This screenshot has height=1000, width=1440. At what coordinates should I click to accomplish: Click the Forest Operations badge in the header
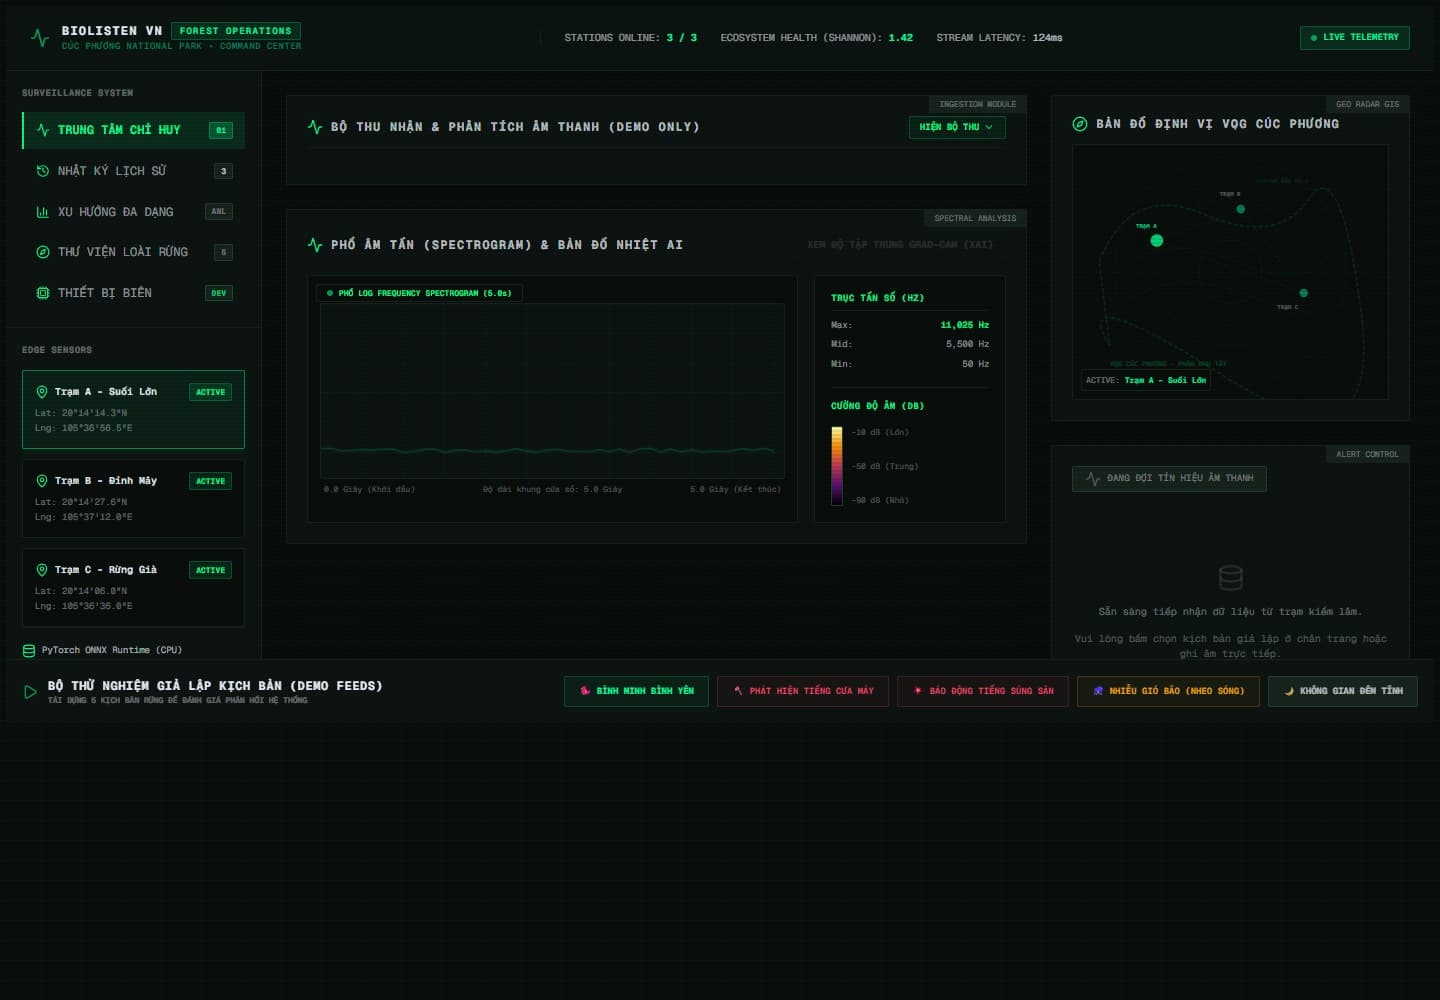click(236, 31)
